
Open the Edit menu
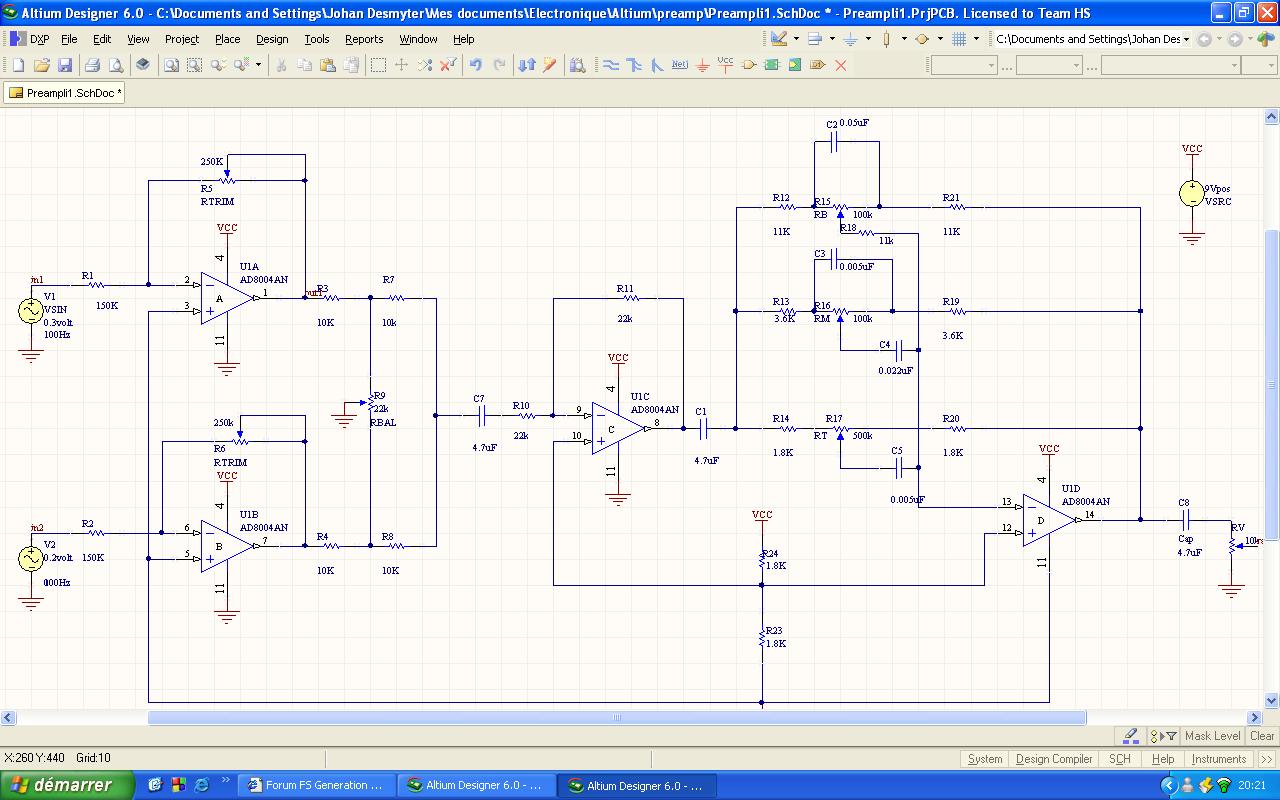(102, 39)
